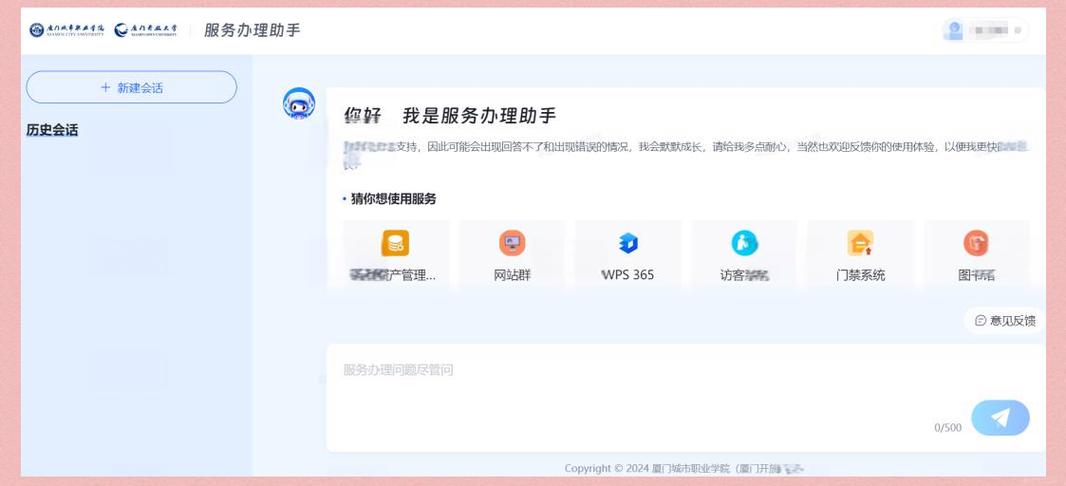This screenshot has width=1066, height=486.
Task: Click the 新建会话 new conversation button
Action: tap(131, 88)
